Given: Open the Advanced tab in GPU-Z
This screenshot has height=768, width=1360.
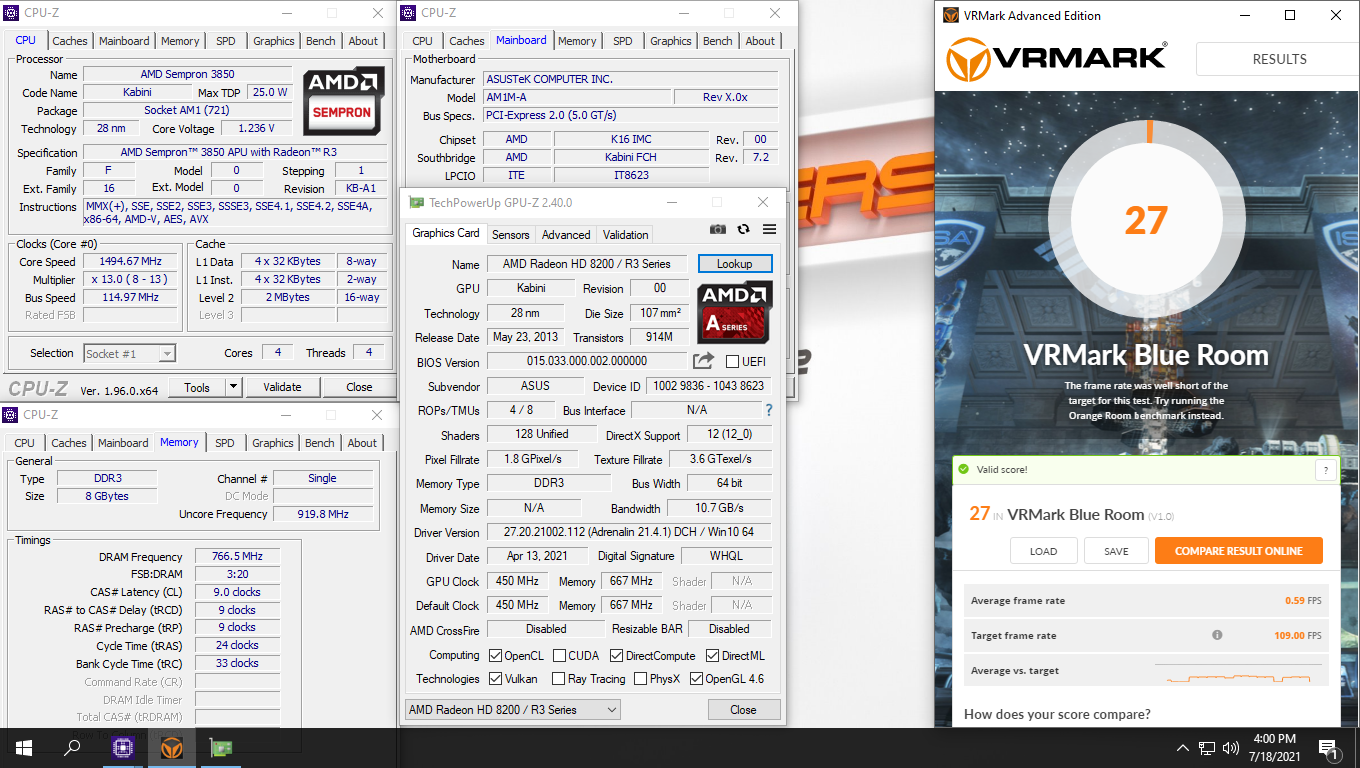Looking at the screenshot, I should (566, 235).
